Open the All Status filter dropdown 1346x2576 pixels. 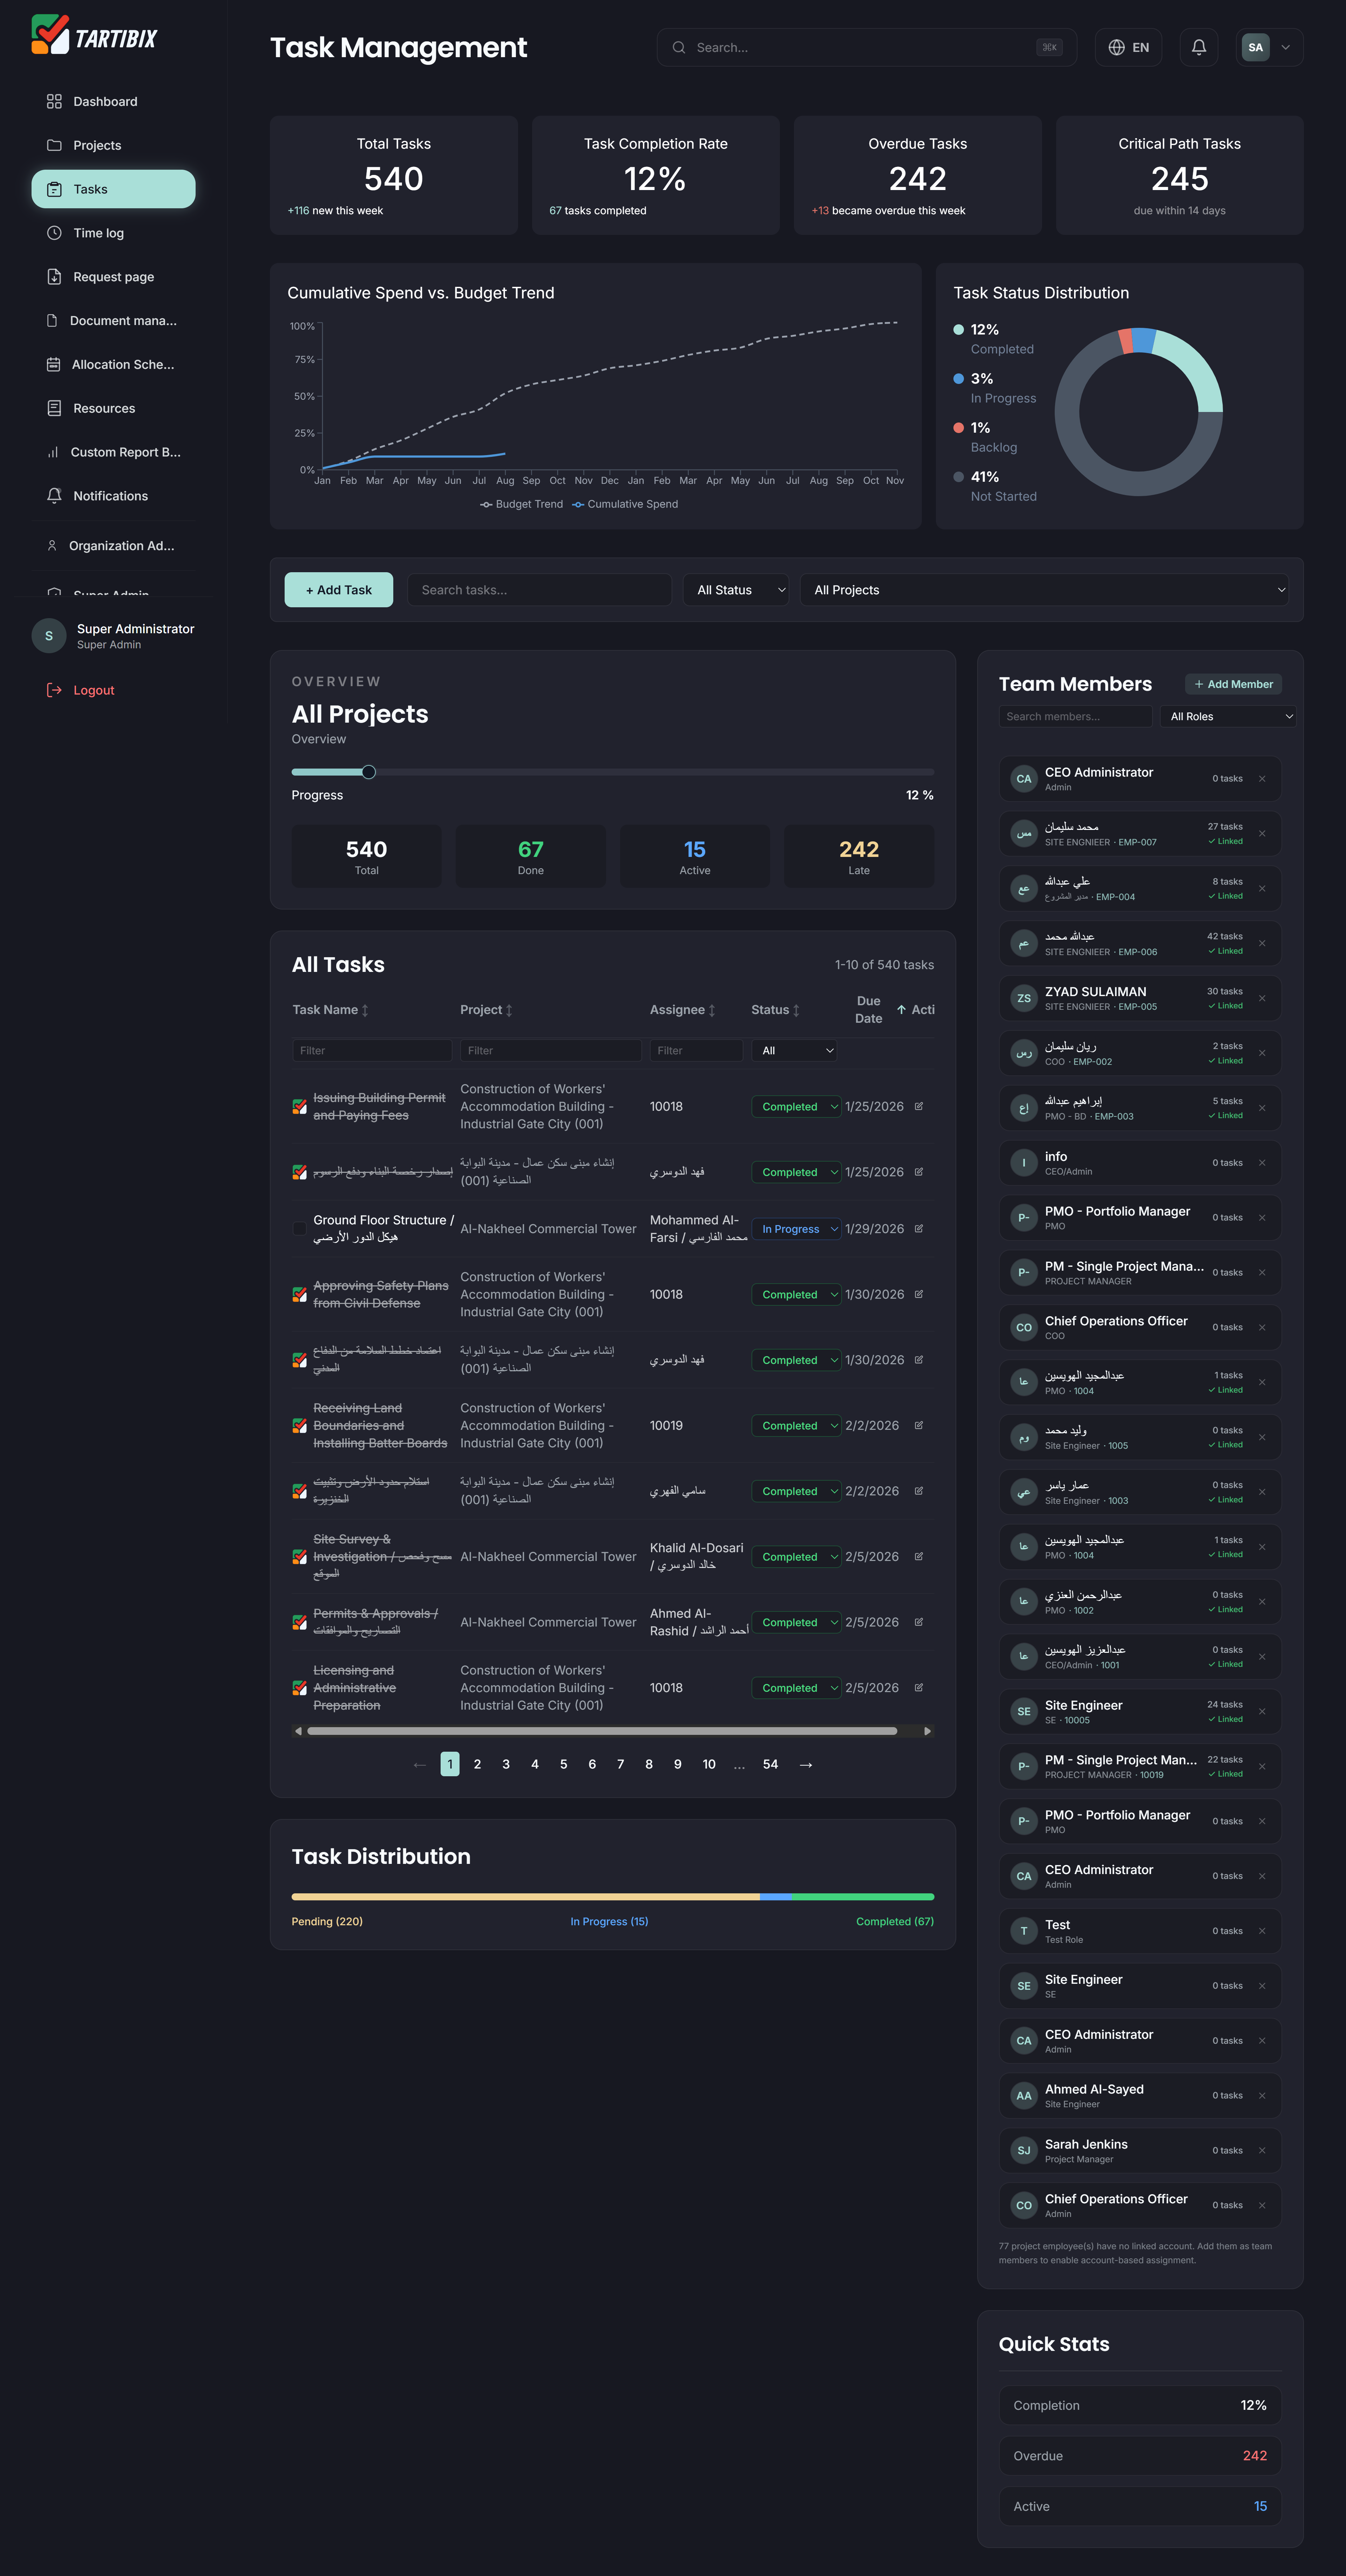coord(736,590)
